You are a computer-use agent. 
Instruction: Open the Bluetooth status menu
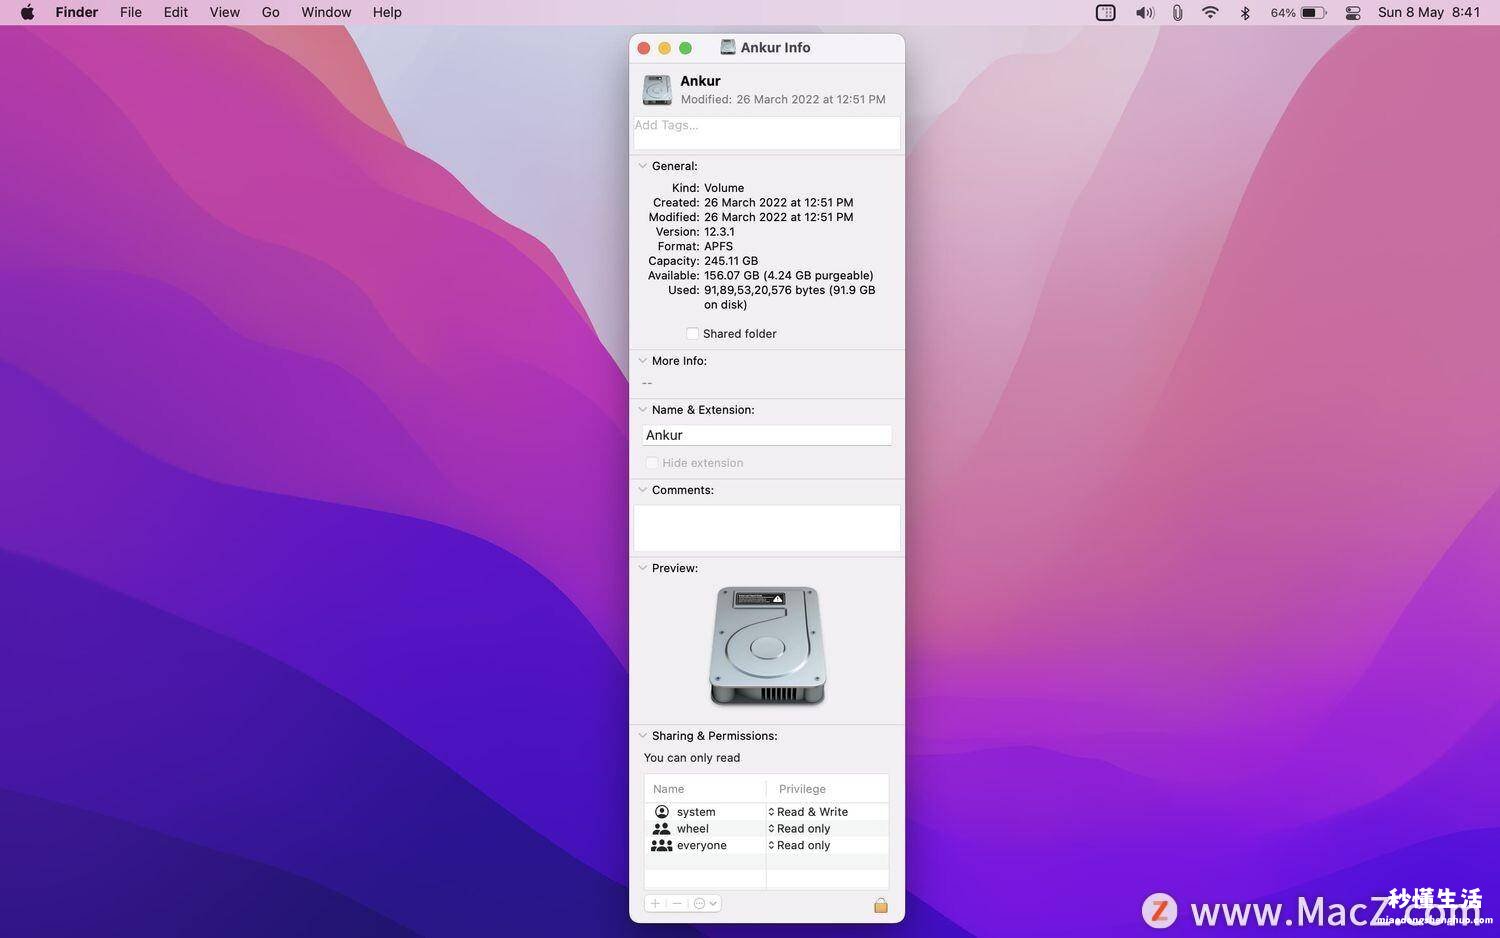pyautogui.click(x=1245, y=13)
